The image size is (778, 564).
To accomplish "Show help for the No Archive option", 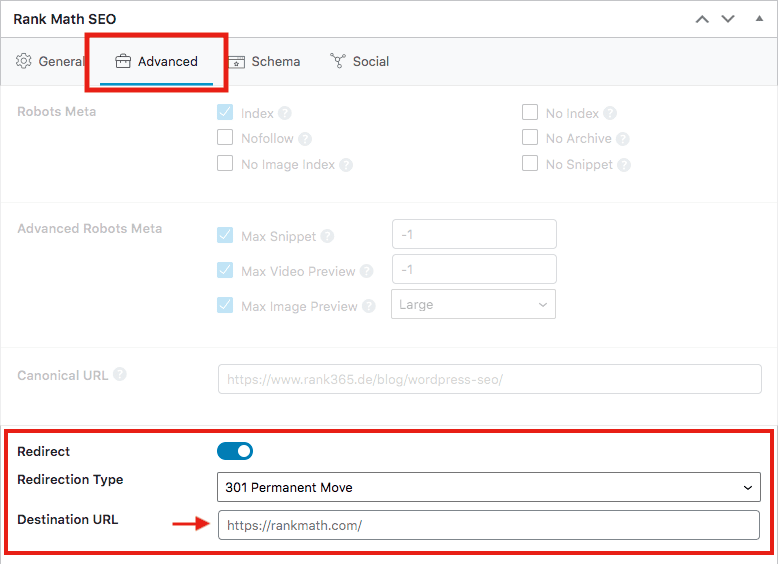I will pyautogui.click(x=623, y=139).
